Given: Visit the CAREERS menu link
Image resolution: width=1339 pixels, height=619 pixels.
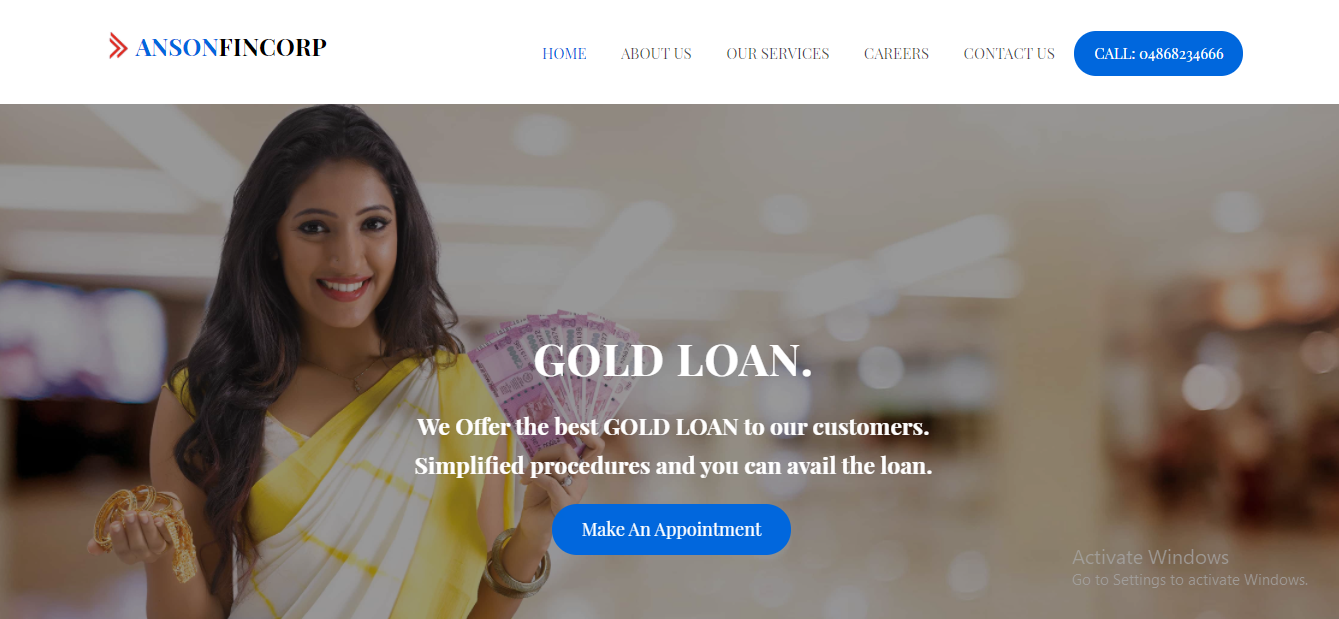Looking at the screenshot, I should (896, 54).
